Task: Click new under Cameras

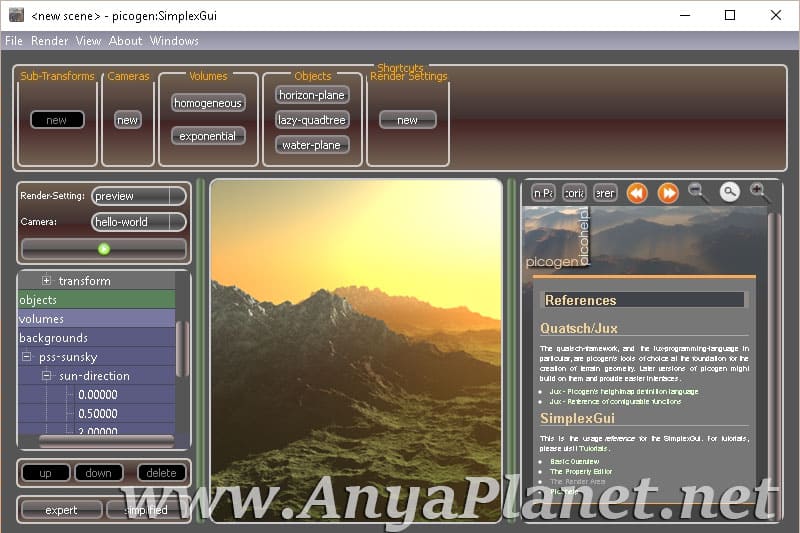Action: [x=128, y=120]
